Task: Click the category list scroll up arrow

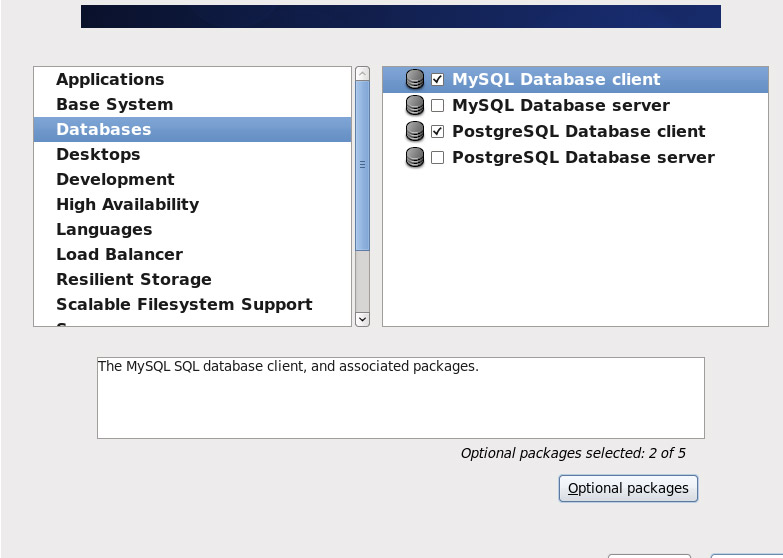Action: point(363,73)
